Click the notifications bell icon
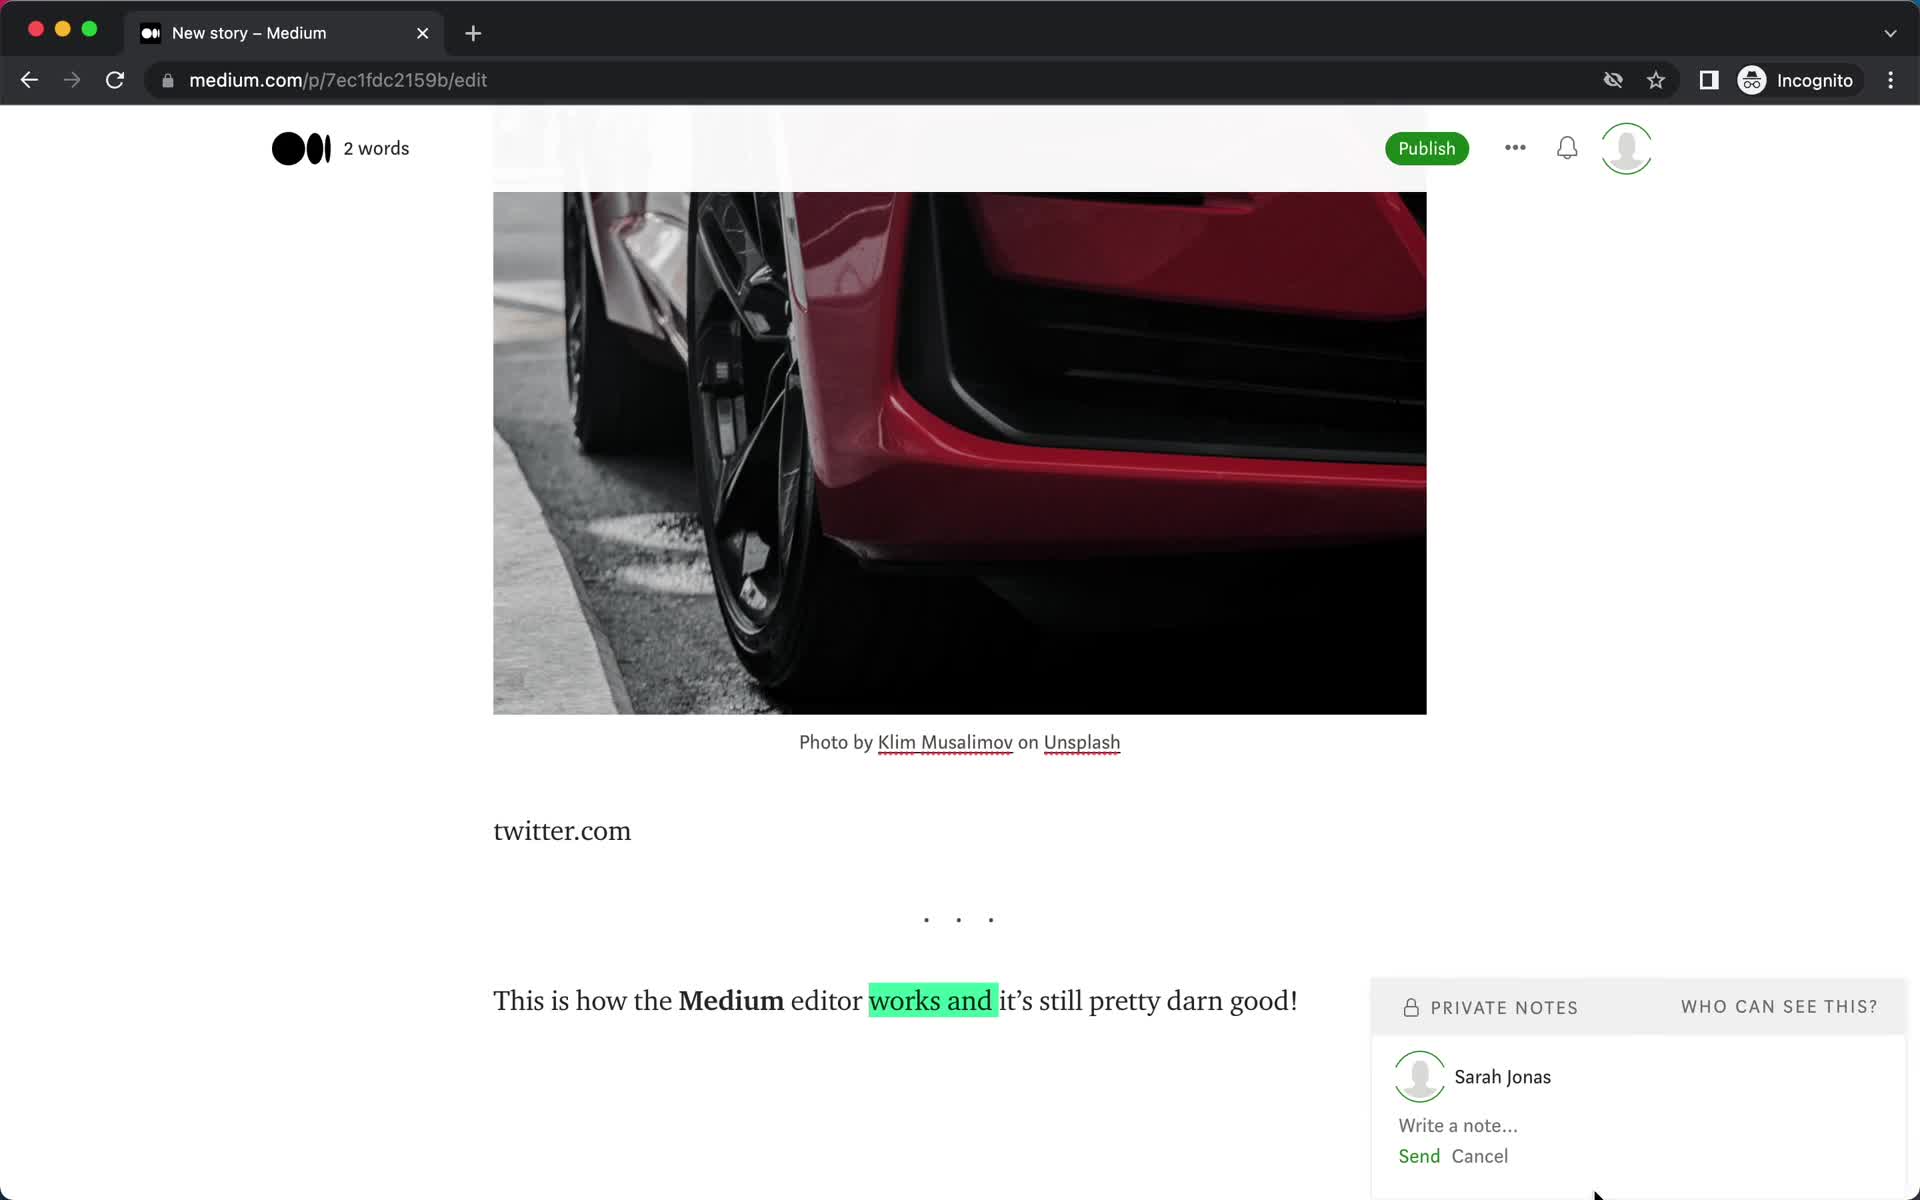Viewport: 1920px width, 1200px height. (1568, 148)
